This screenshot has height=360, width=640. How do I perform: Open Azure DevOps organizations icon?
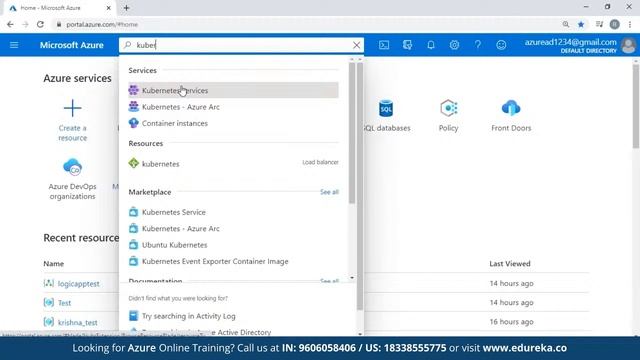pyautogui.click(x=72, y=167)
